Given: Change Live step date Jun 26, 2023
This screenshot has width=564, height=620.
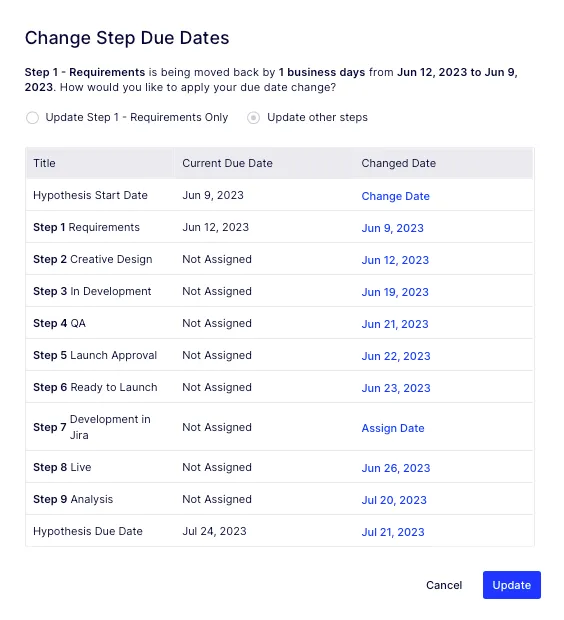Looking at the screenshot, I should [396, 468].
